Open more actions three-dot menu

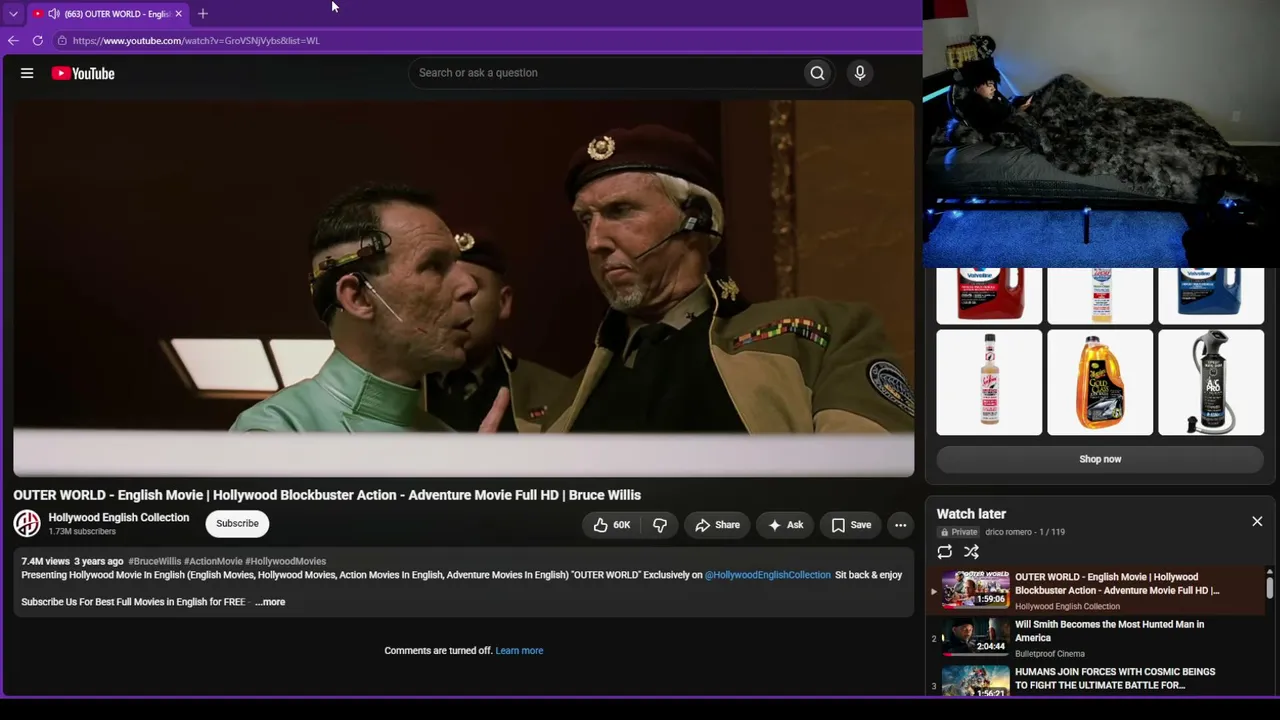(x=900, y=525)
